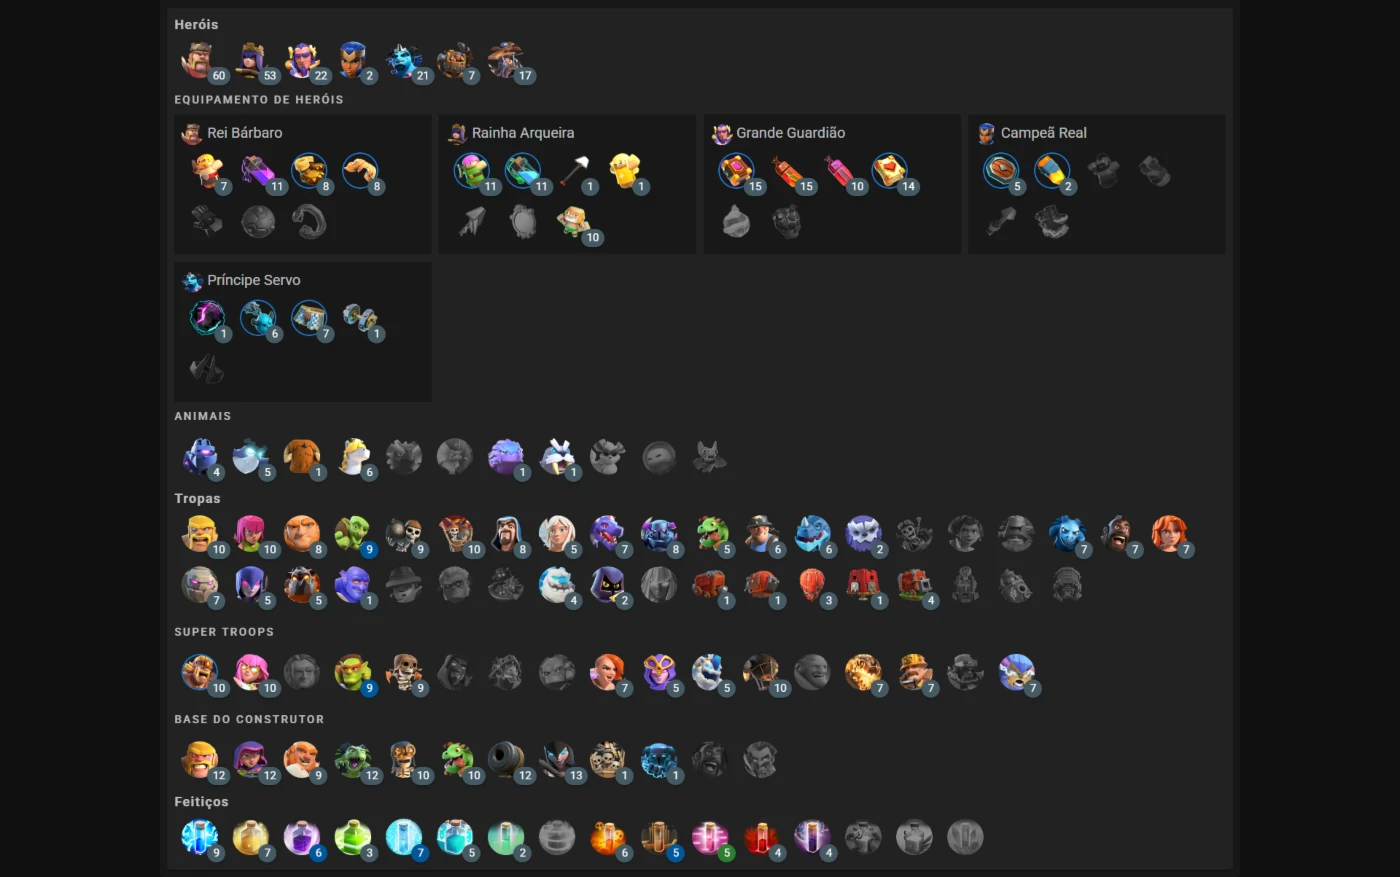This screenshot has width=1400, height=877.
Task: Select the Barbarian King hero level 60
Action: (199, 61)
